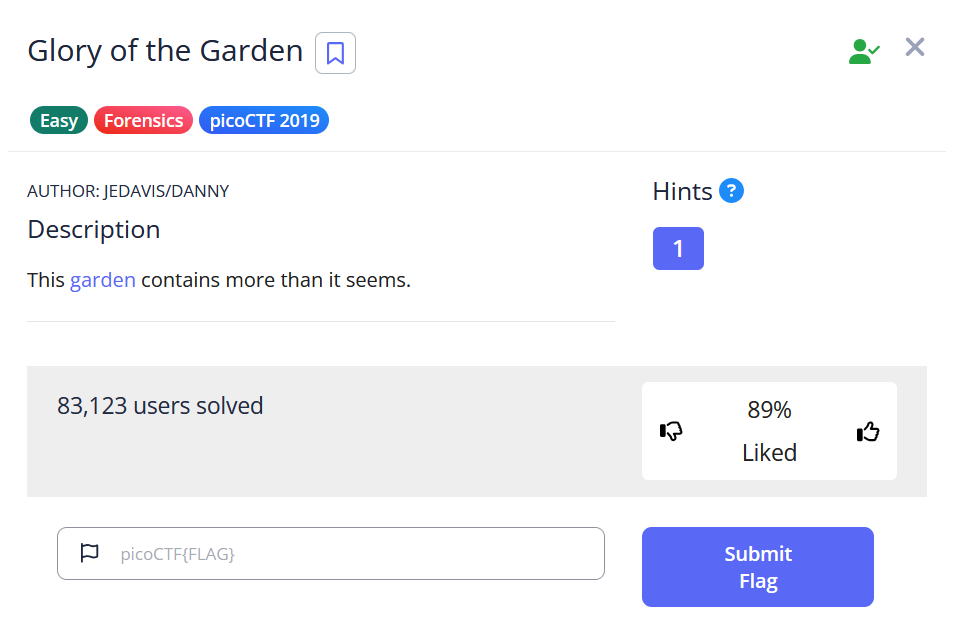
Task: Reveal hint number 1
Action: (678, 249)
